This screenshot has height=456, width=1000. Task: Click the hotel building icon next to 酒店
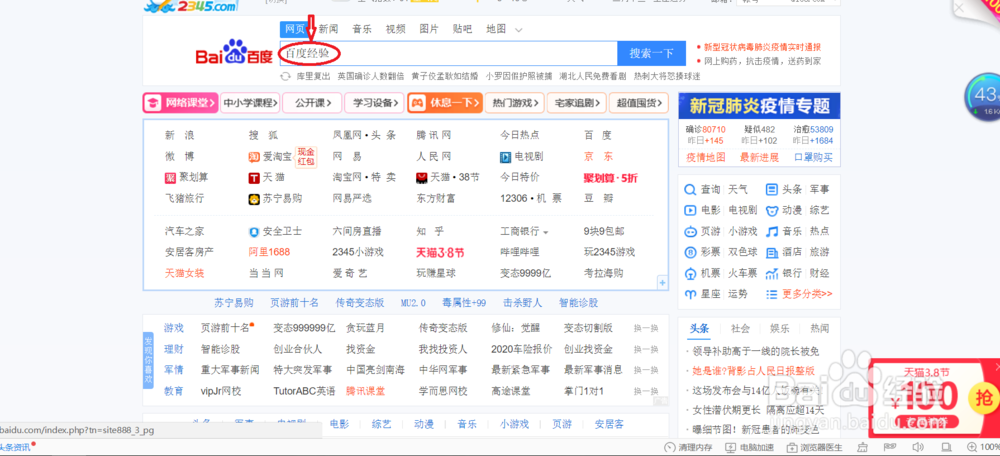[772, 253]
